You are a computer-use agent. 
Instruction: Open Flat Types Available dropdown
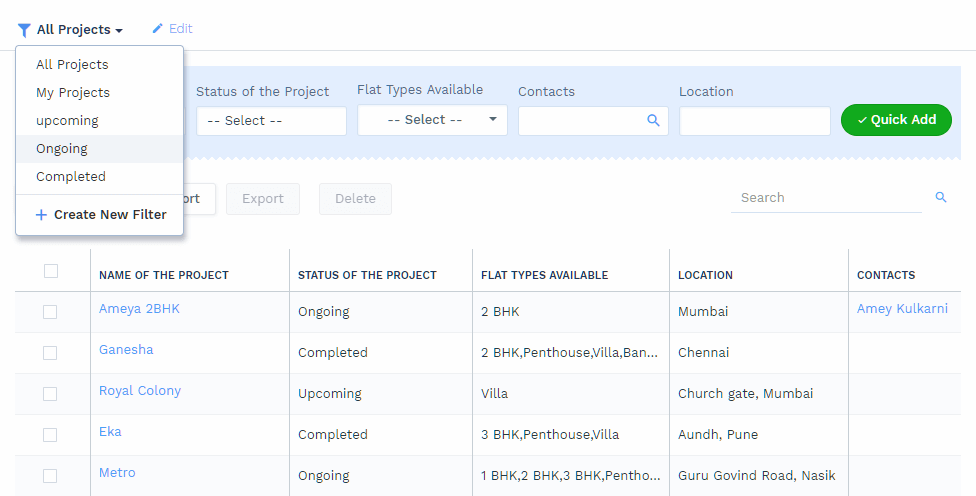(x=433, y=119)
